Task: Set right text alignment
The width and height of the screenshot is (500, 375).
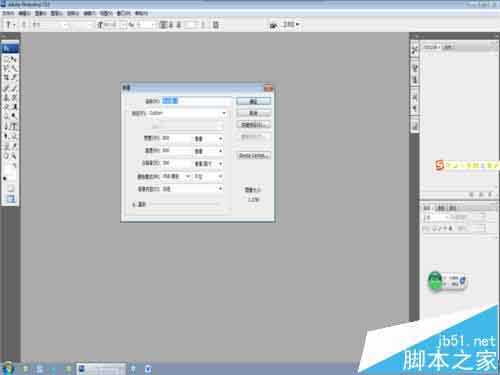Action: tap(179, 25)
